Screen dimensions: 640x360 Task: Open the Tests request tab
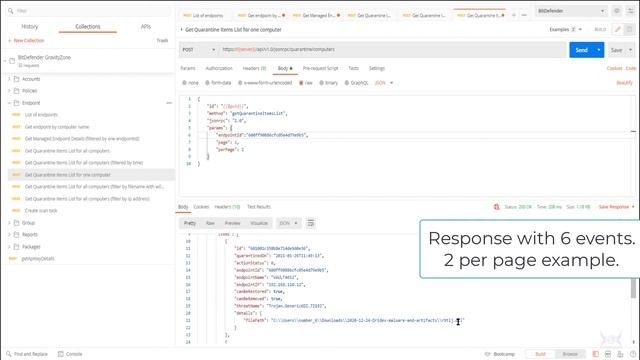353,68
